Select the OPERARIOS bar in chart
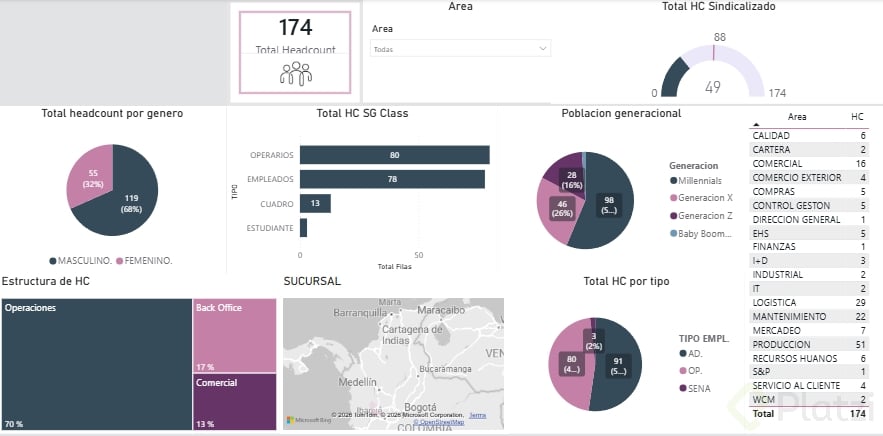The height and width of the screenshot is (436, 883). coord(394,155)
